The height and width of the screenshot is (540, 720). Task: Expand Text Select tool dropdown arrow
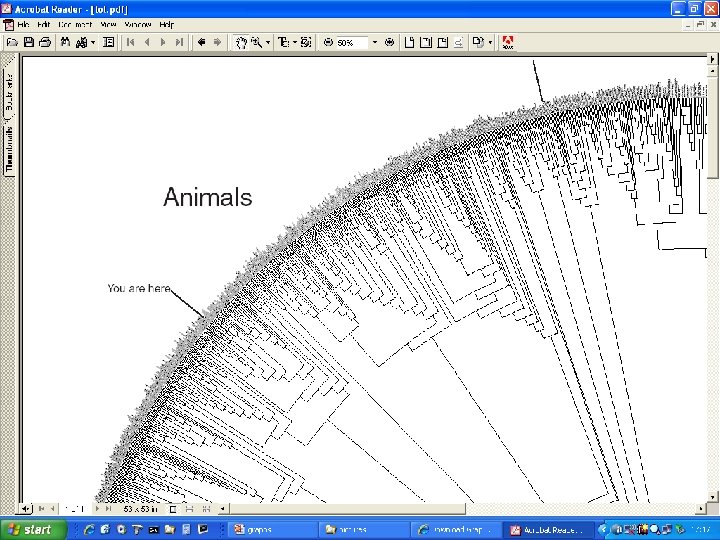click(295, 42)
